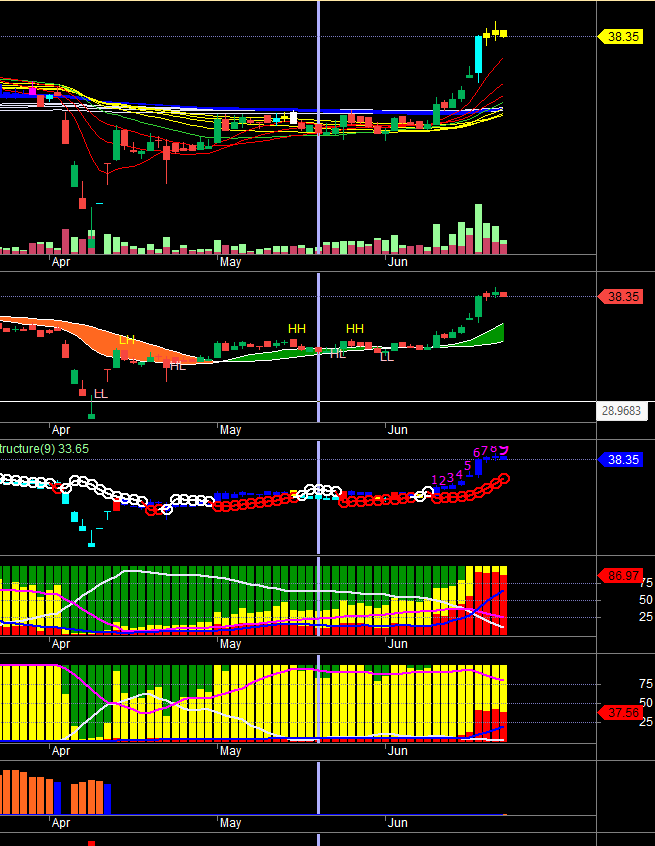Viewport: 655px width, 846px height.
Task: Click Jun on the 86.97 indicator pane axis
Action: point(398,644)
